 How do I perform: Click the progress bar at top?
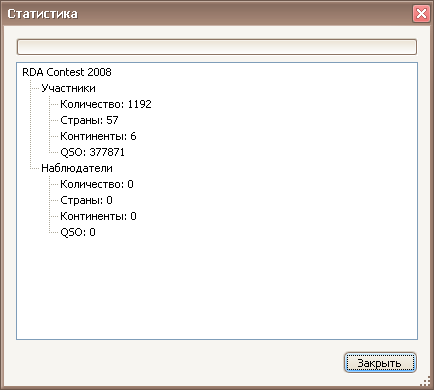217,47
